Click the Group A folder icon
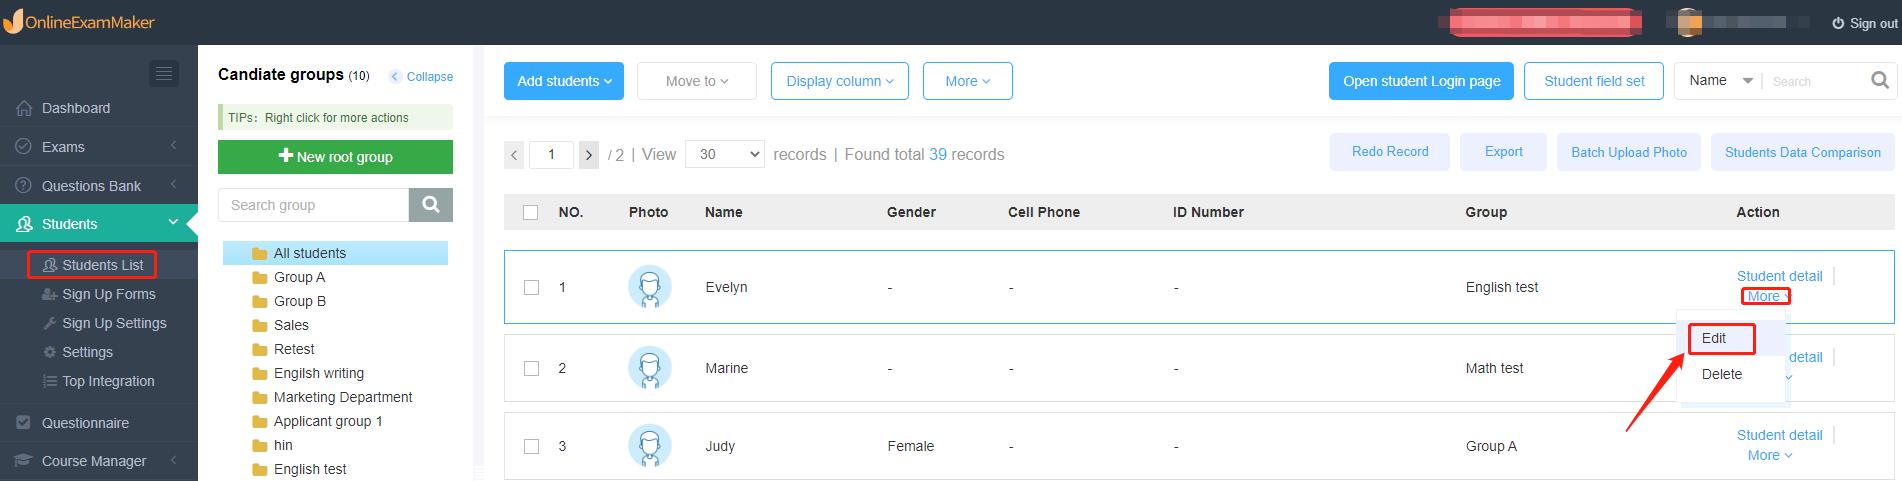The height and width of the screenshot is (481, 1902). tap(260, 278)
